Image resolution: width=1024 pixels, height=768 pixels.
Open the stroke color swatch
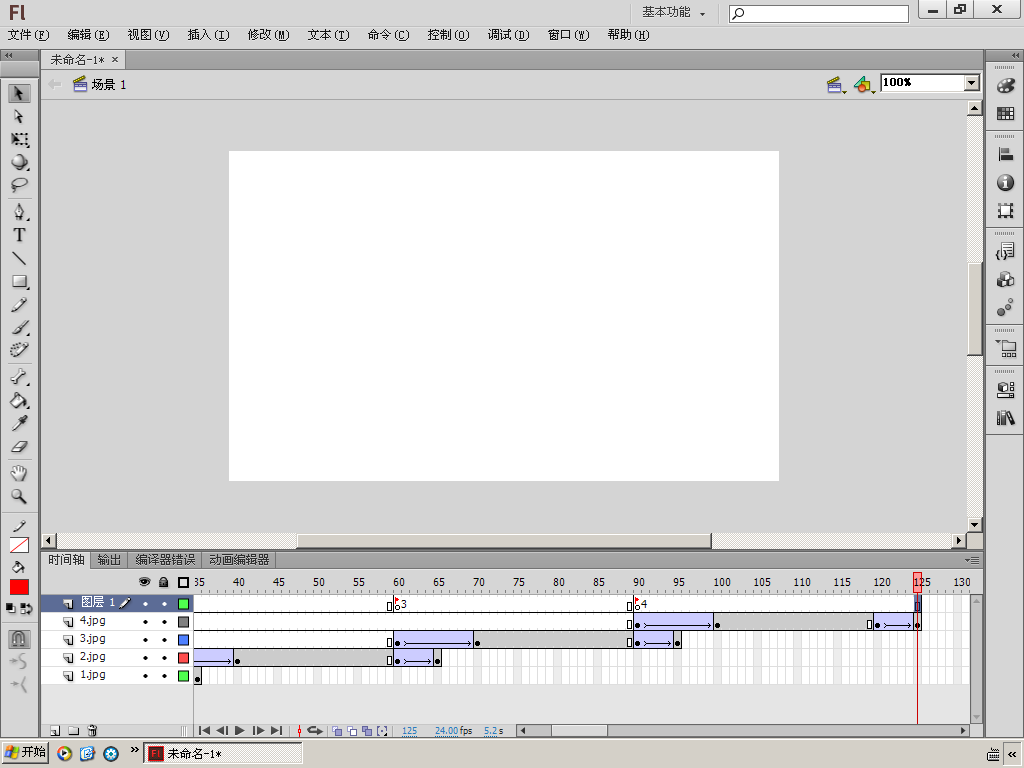click(19, 545)
